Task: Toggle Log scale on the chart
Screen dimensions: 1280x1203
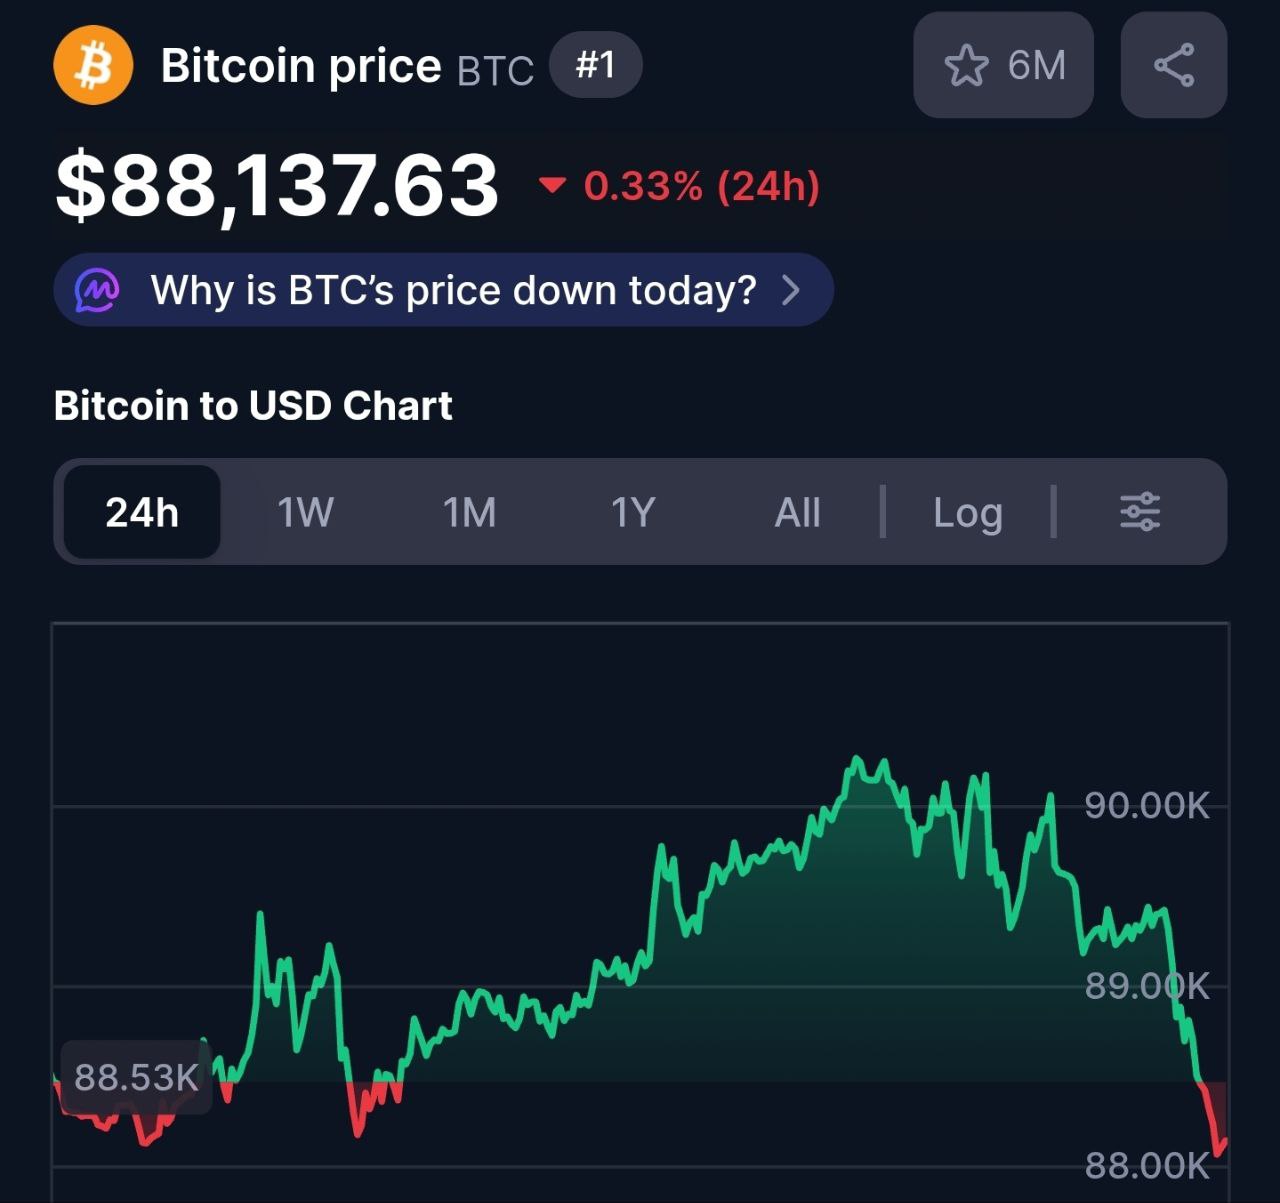Action: [967, 512]
